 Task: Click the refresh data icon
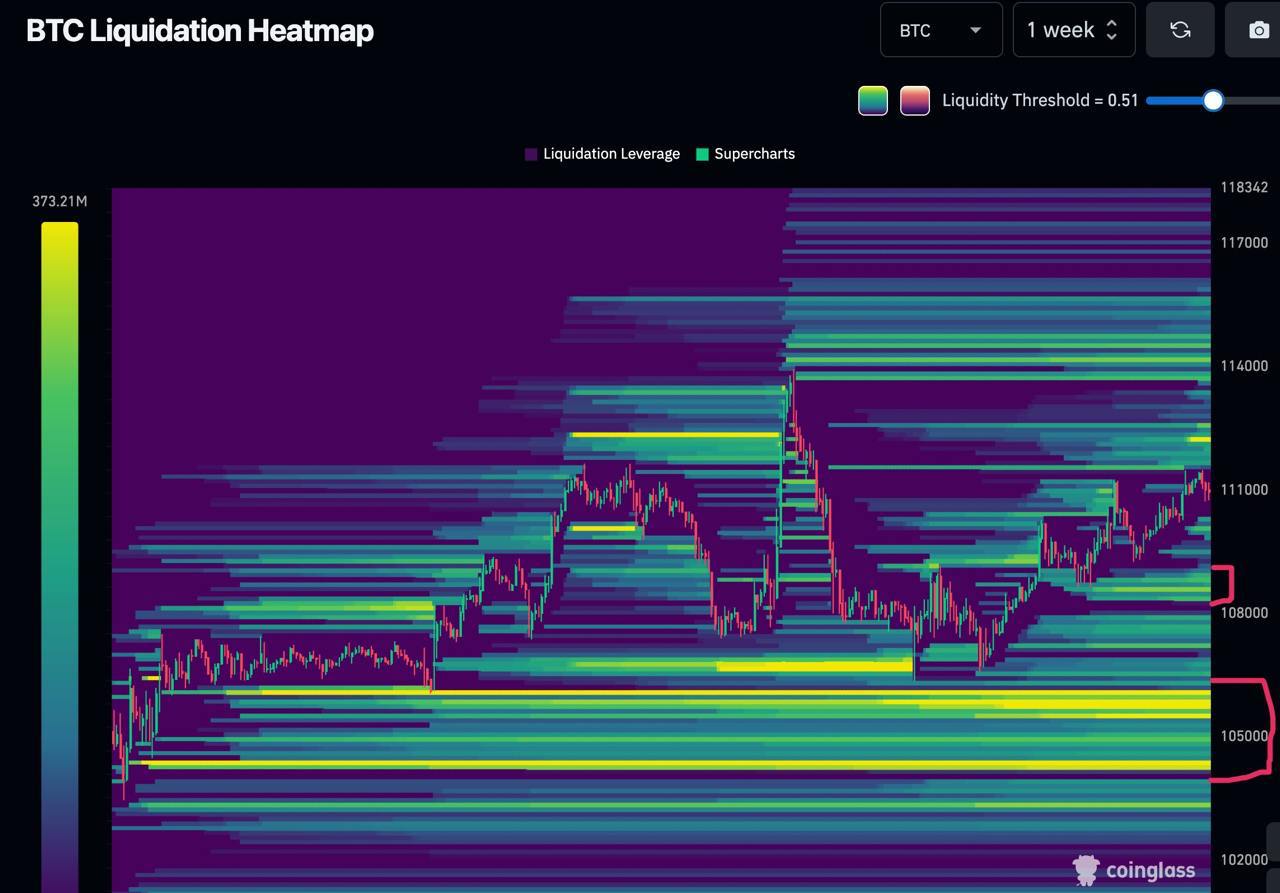pyautogui.click(x=1180, y=30)
